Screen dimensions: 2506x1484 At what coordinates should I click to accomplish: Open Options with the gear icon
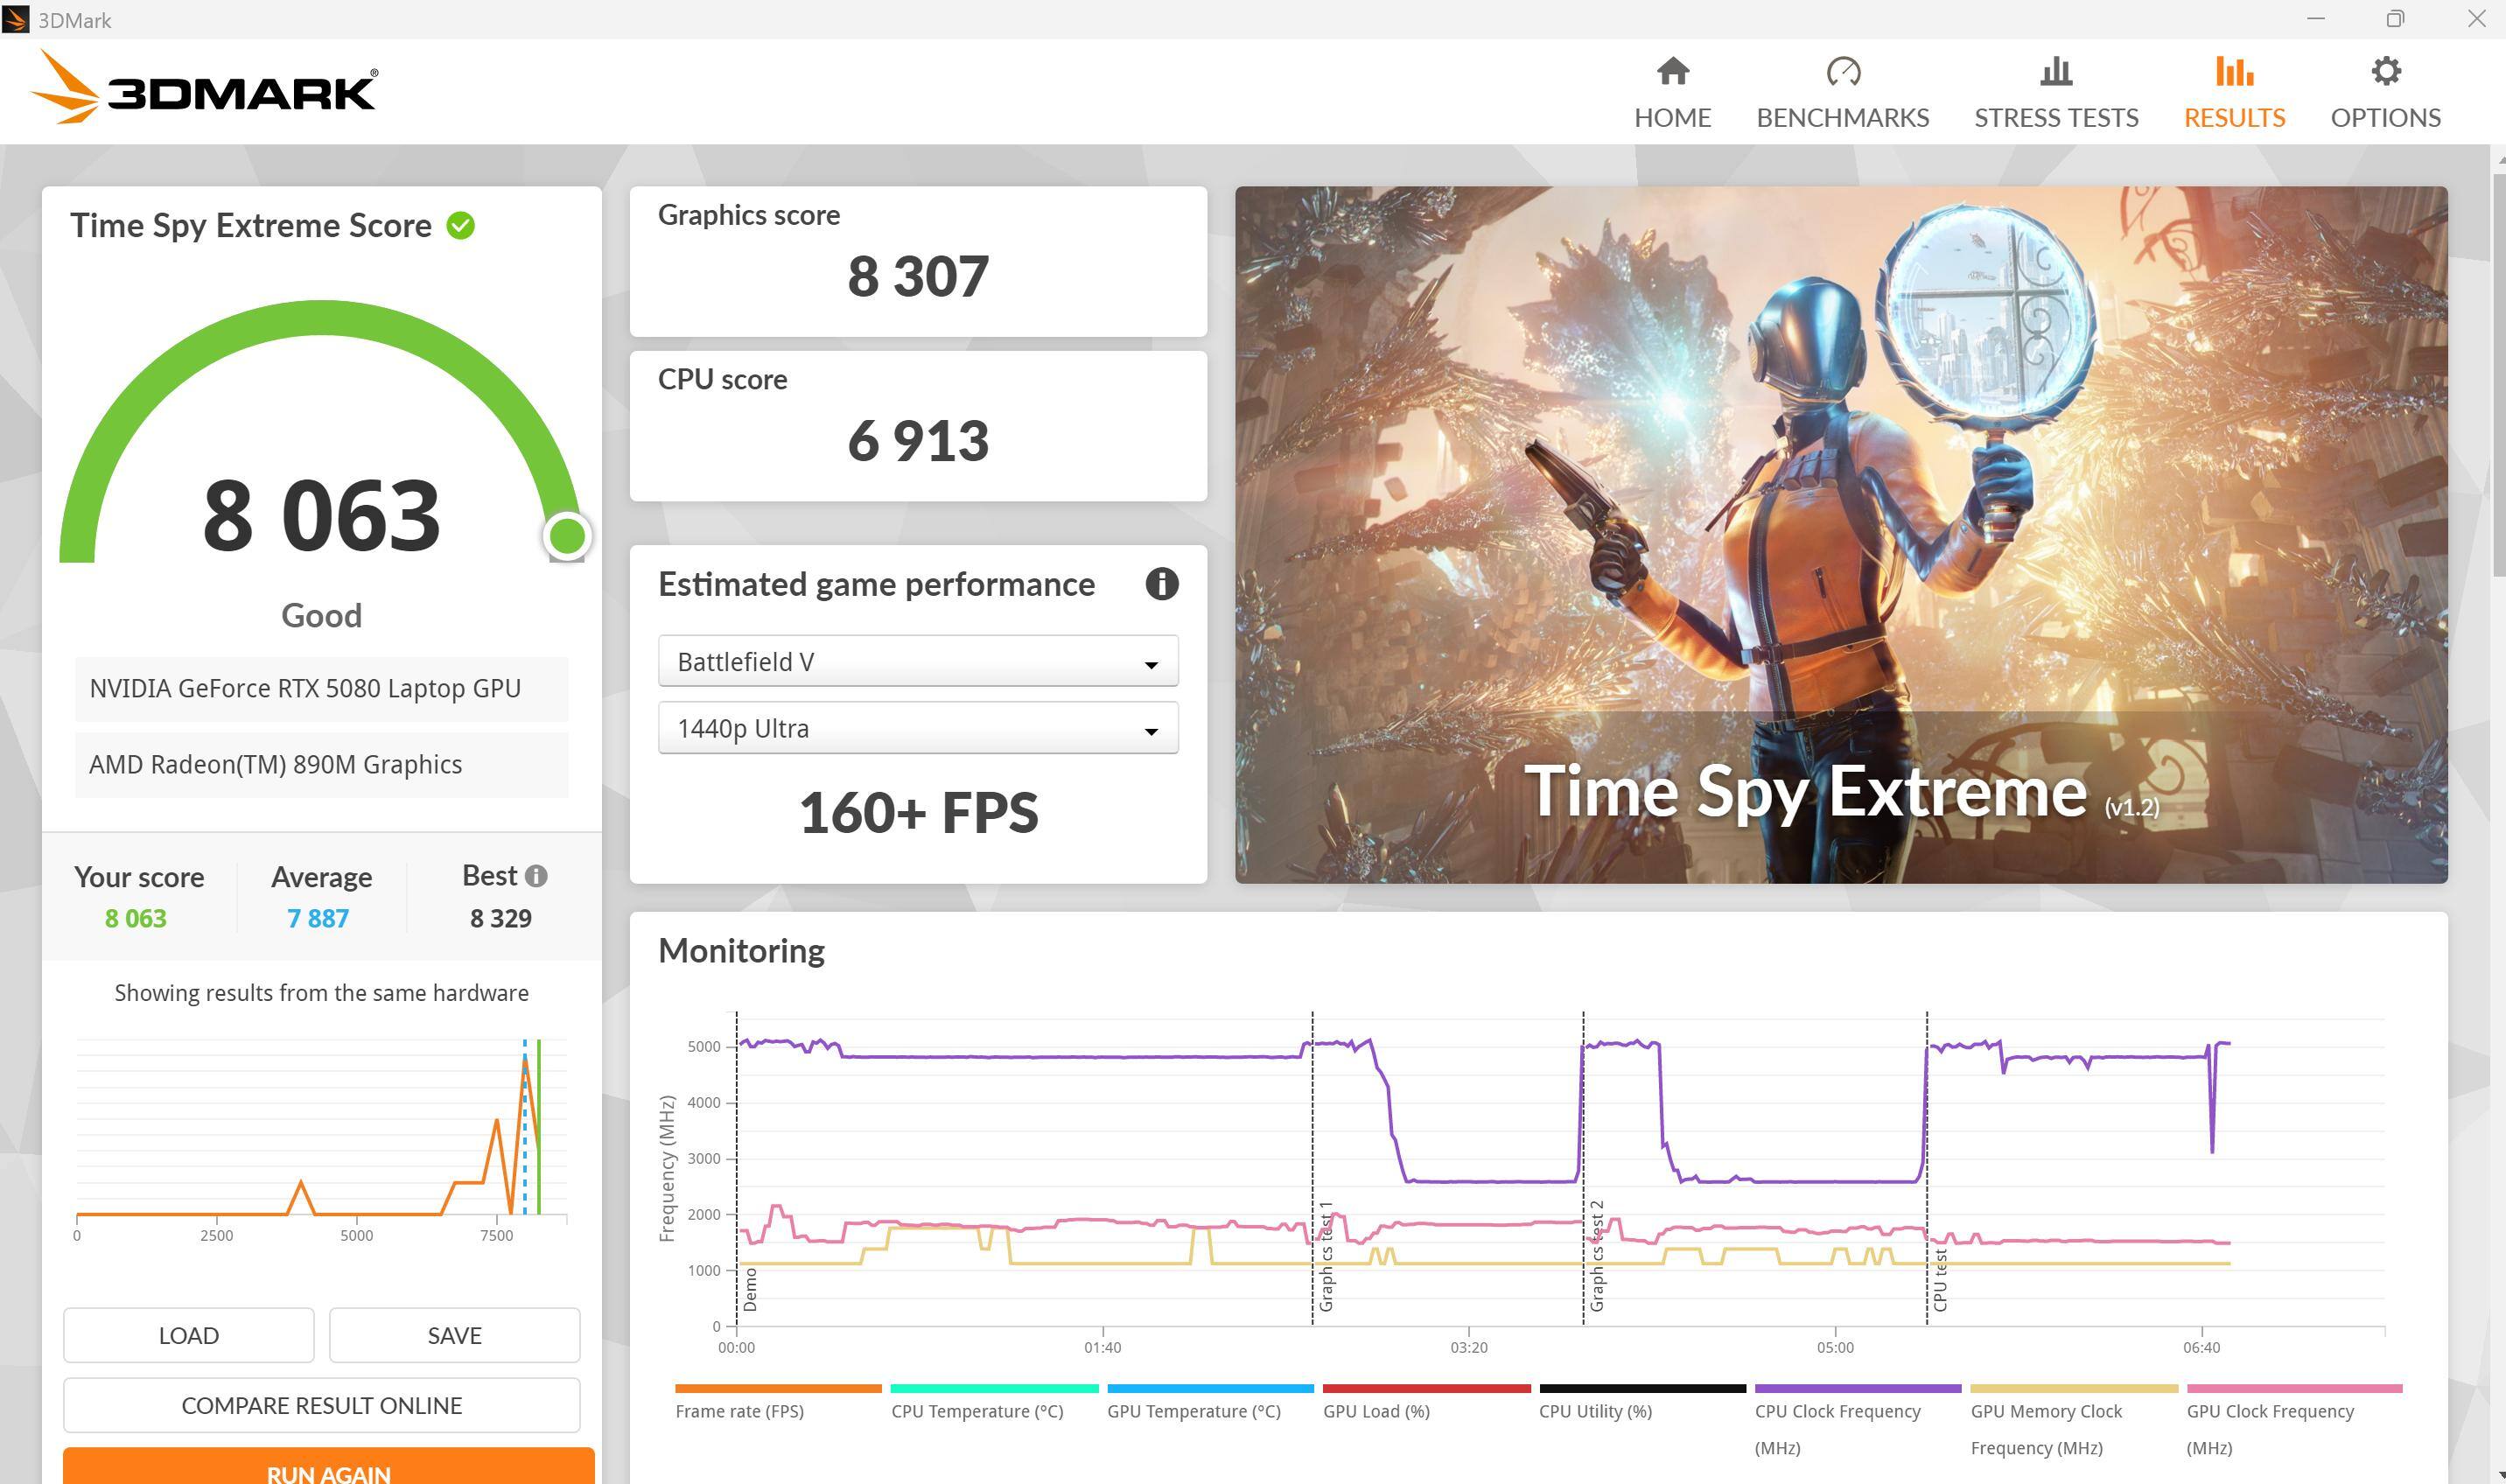[x=2385, y=71]
